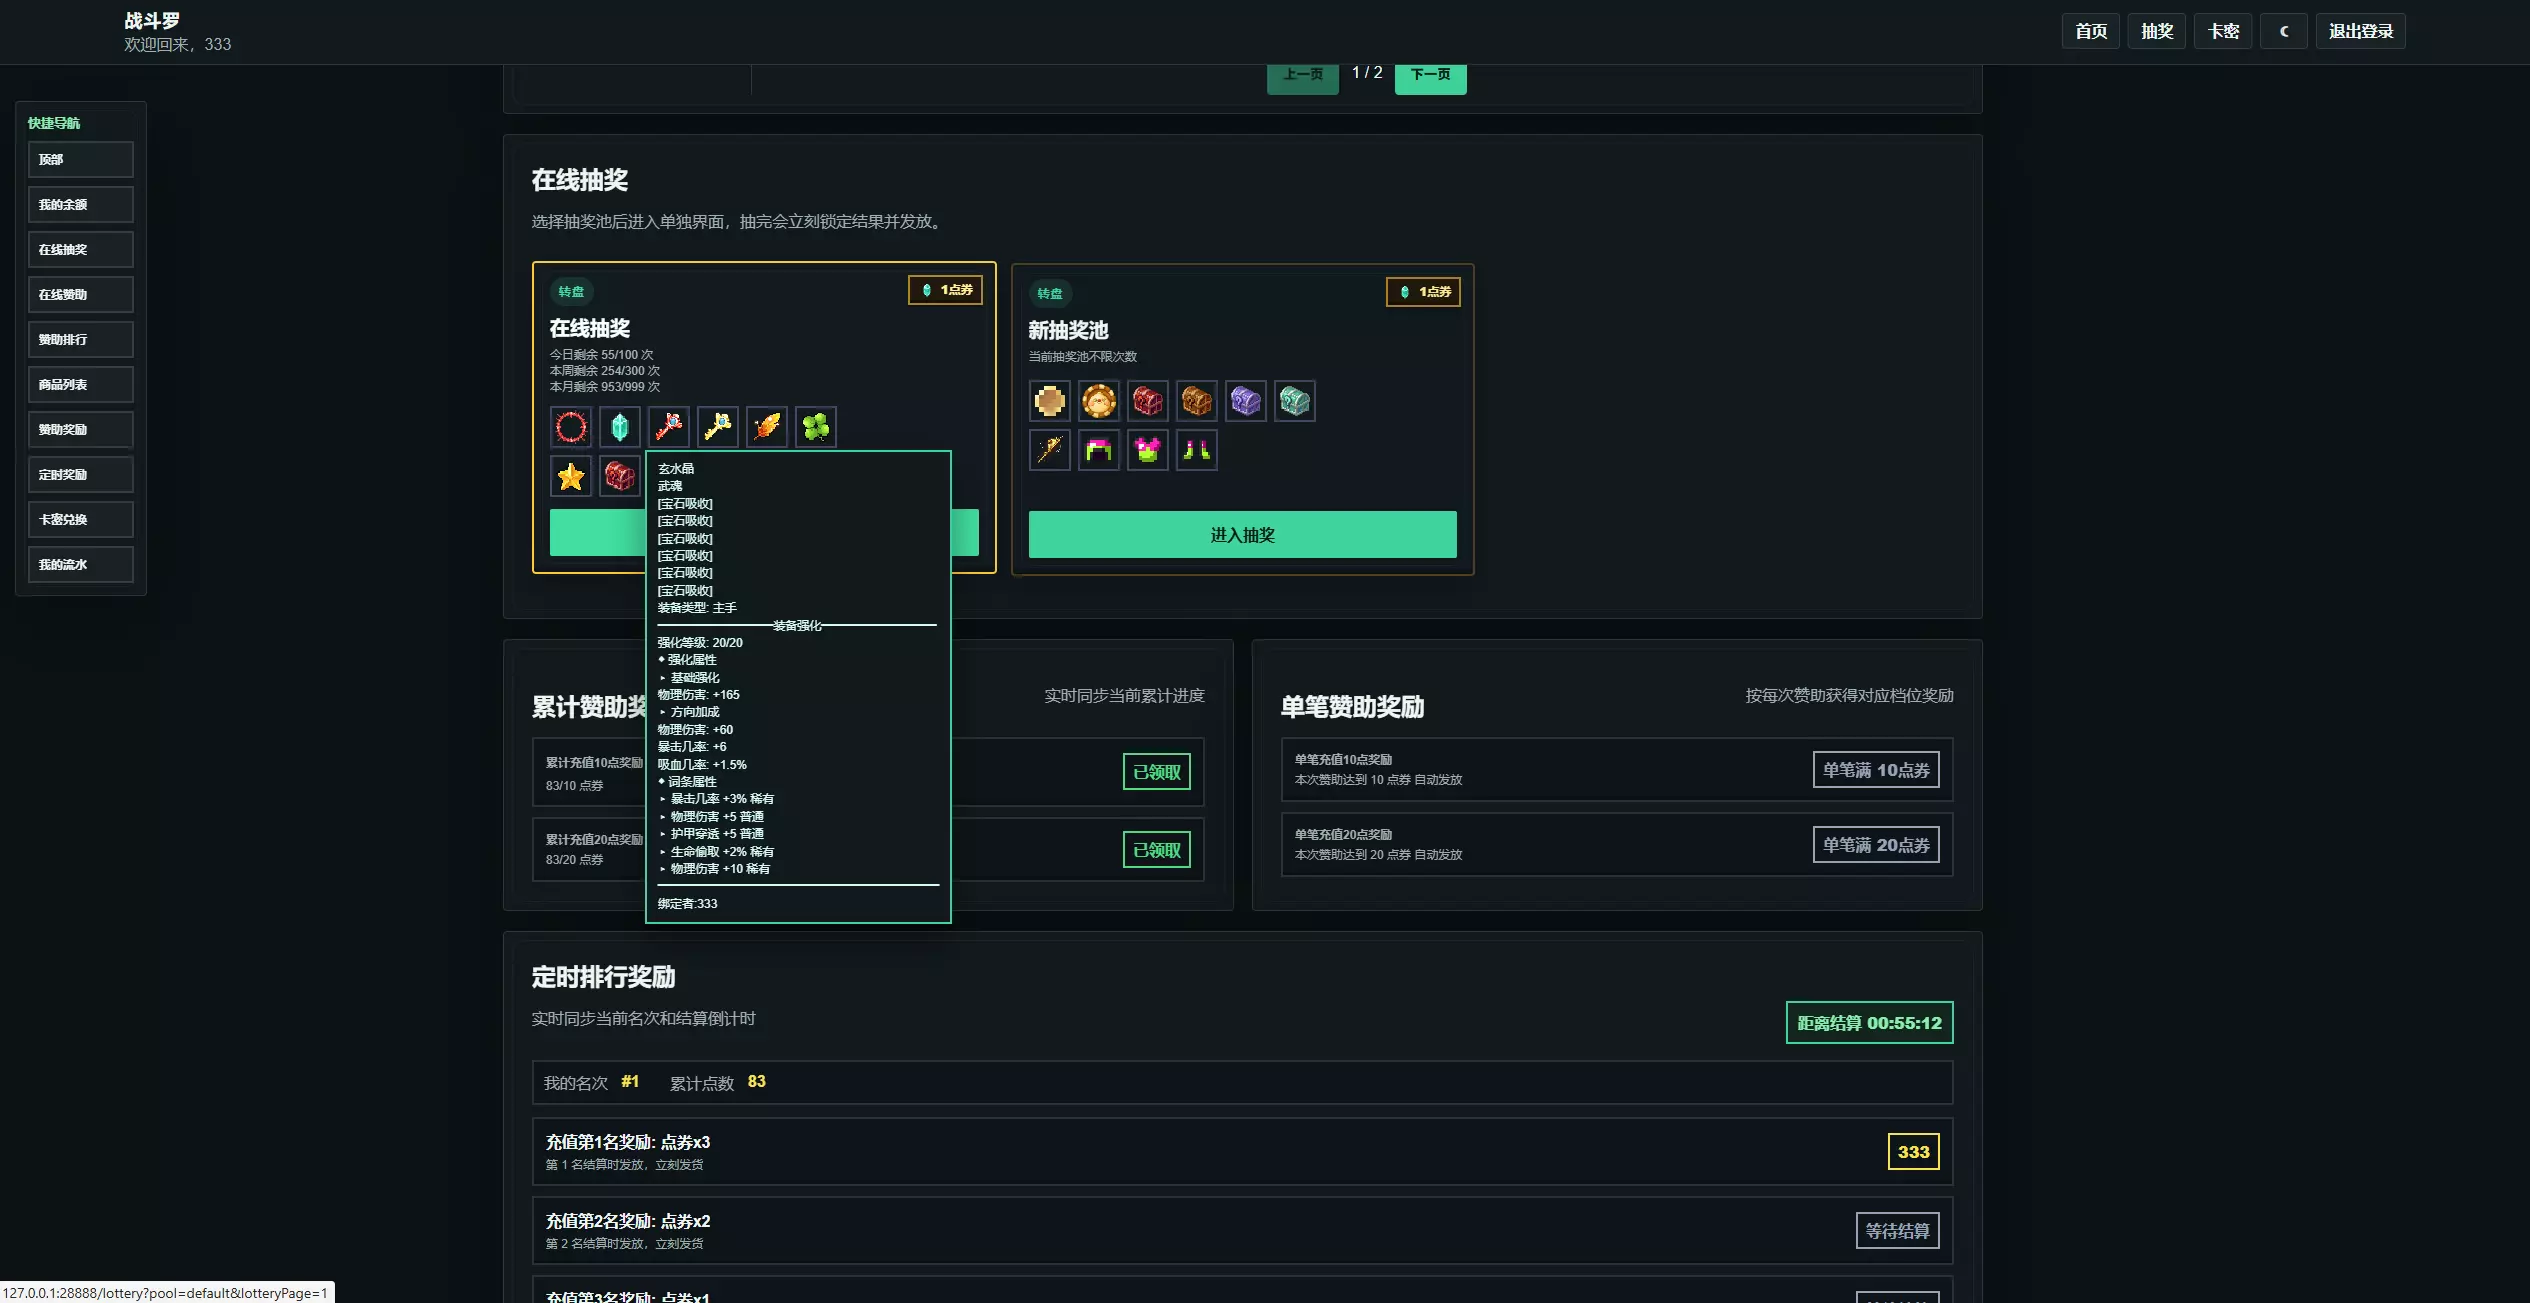
Task: Click the pink-green helmet icon
Action: pyautogui.click(x=1099, y=450)
